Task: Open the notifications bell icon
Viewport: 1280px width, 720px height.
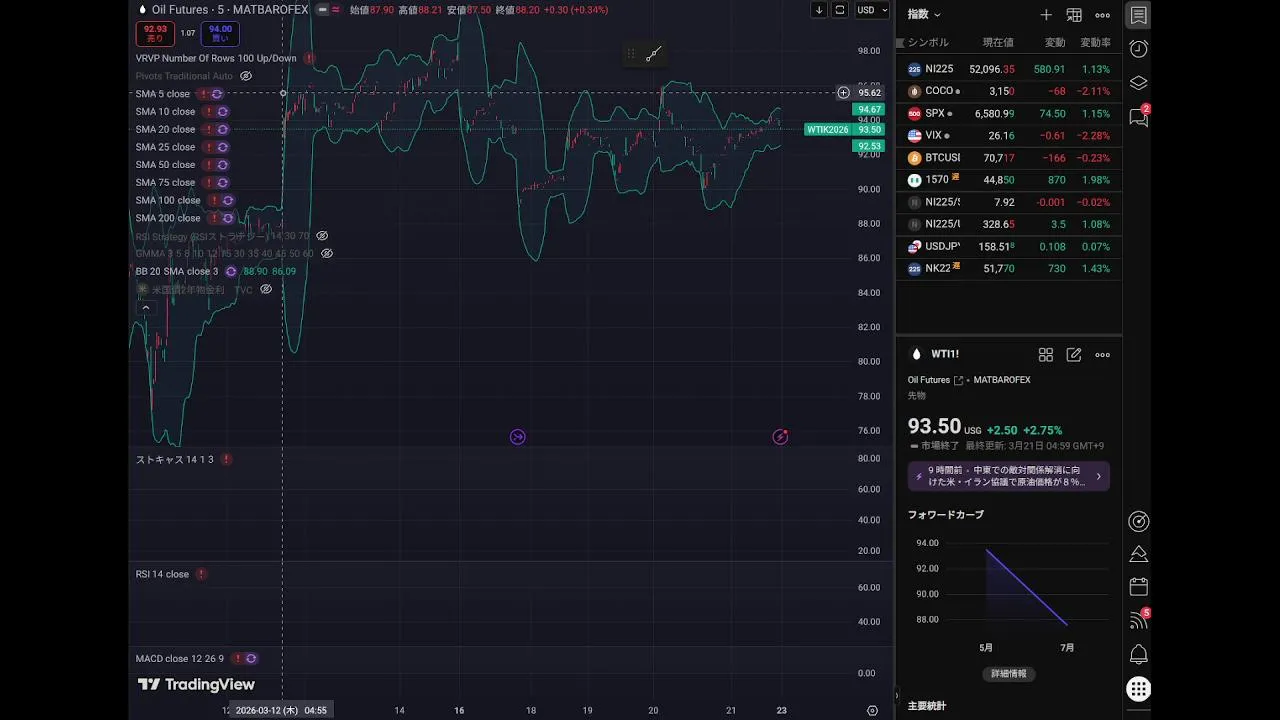Action: pos(1138,655)
